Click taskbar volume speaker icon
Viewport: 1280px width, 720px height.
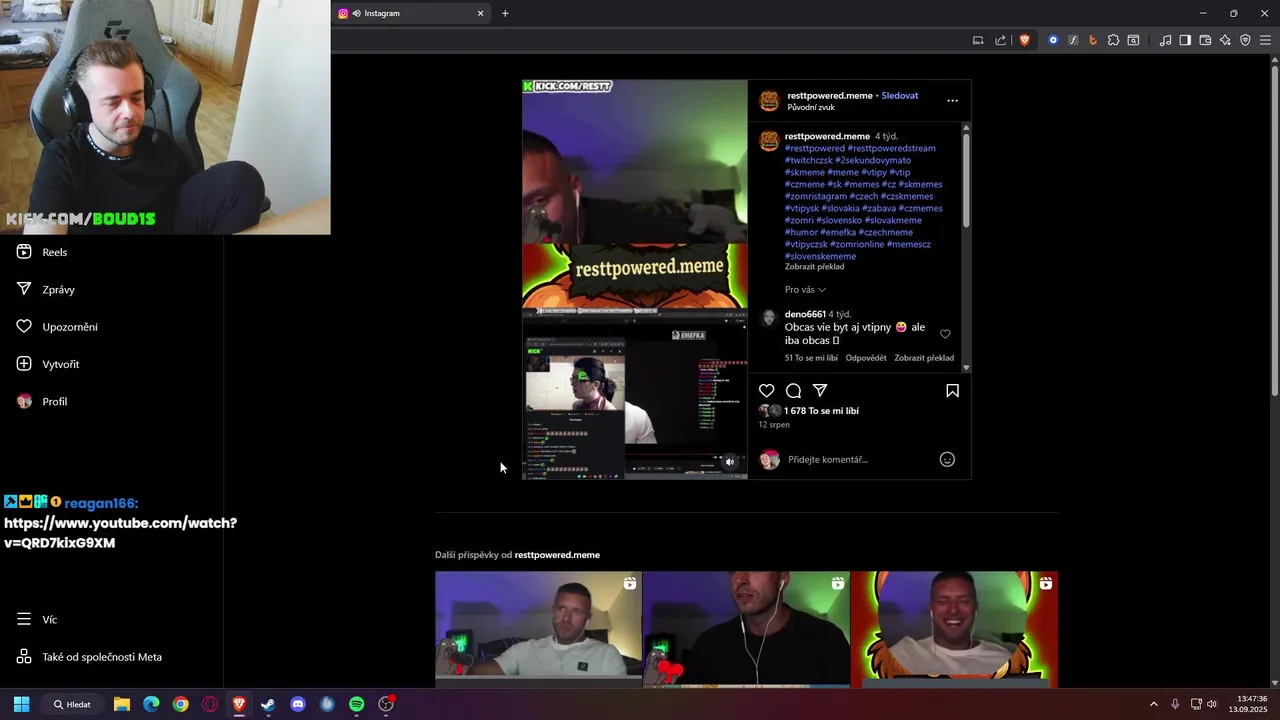[x=1212, y=704]
